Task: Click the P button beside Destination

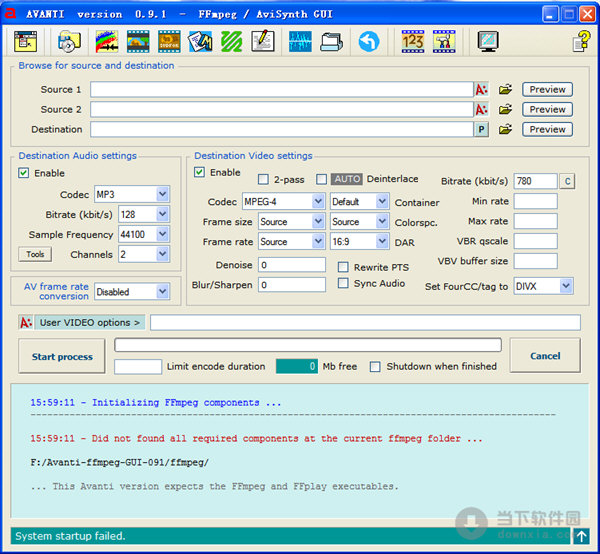Action: 481,130
